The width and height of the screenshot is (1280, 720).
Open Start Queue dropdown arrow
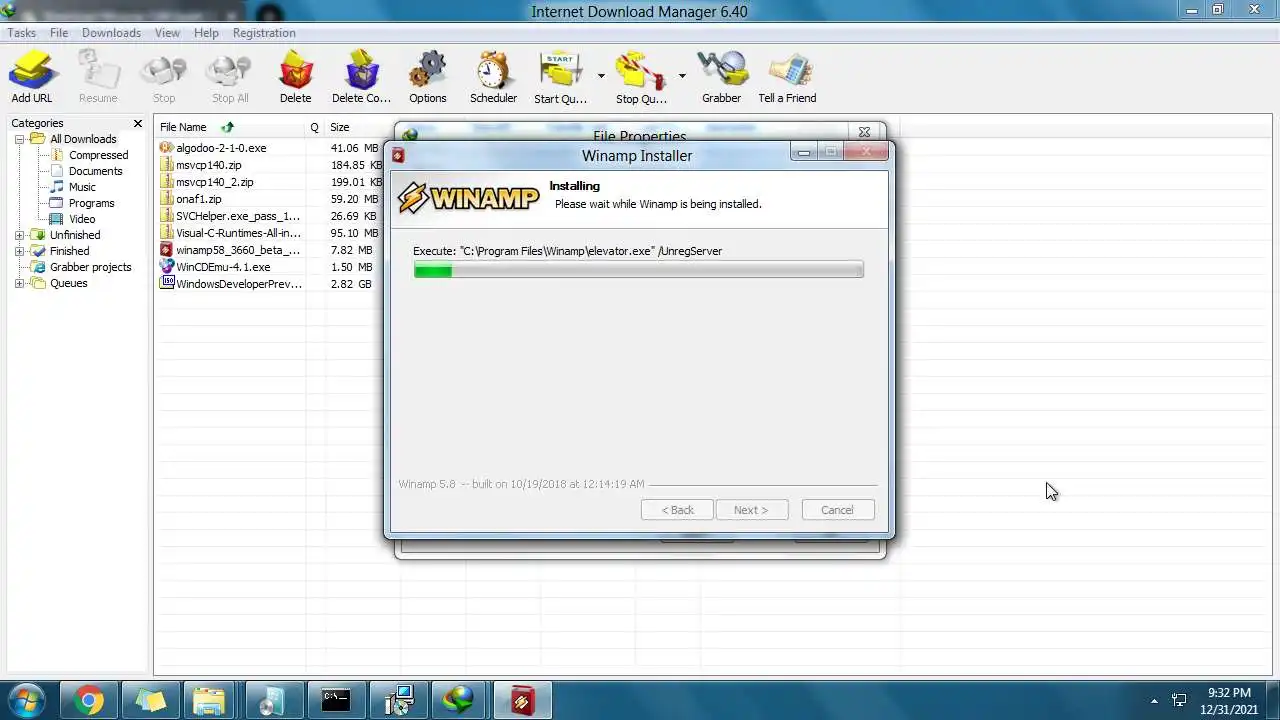point(601,76)
